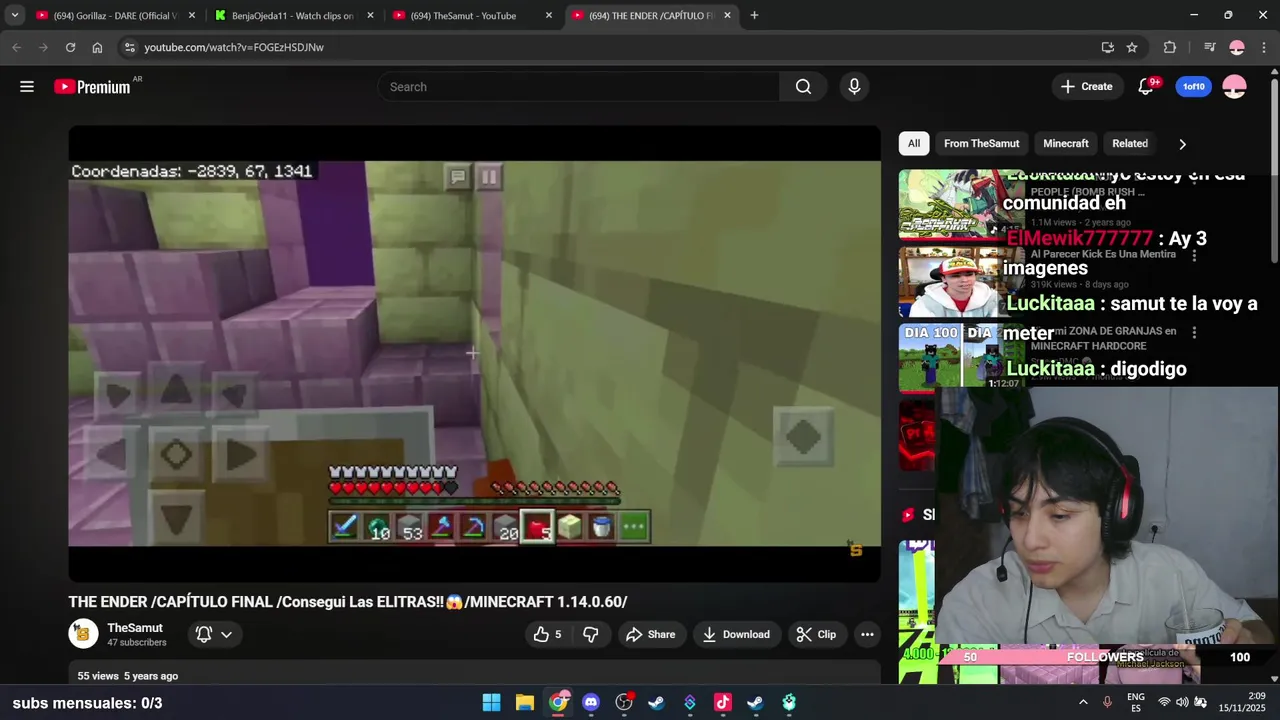Go to browser home page
1280x720 pixels.
click(x=97, y=47)
